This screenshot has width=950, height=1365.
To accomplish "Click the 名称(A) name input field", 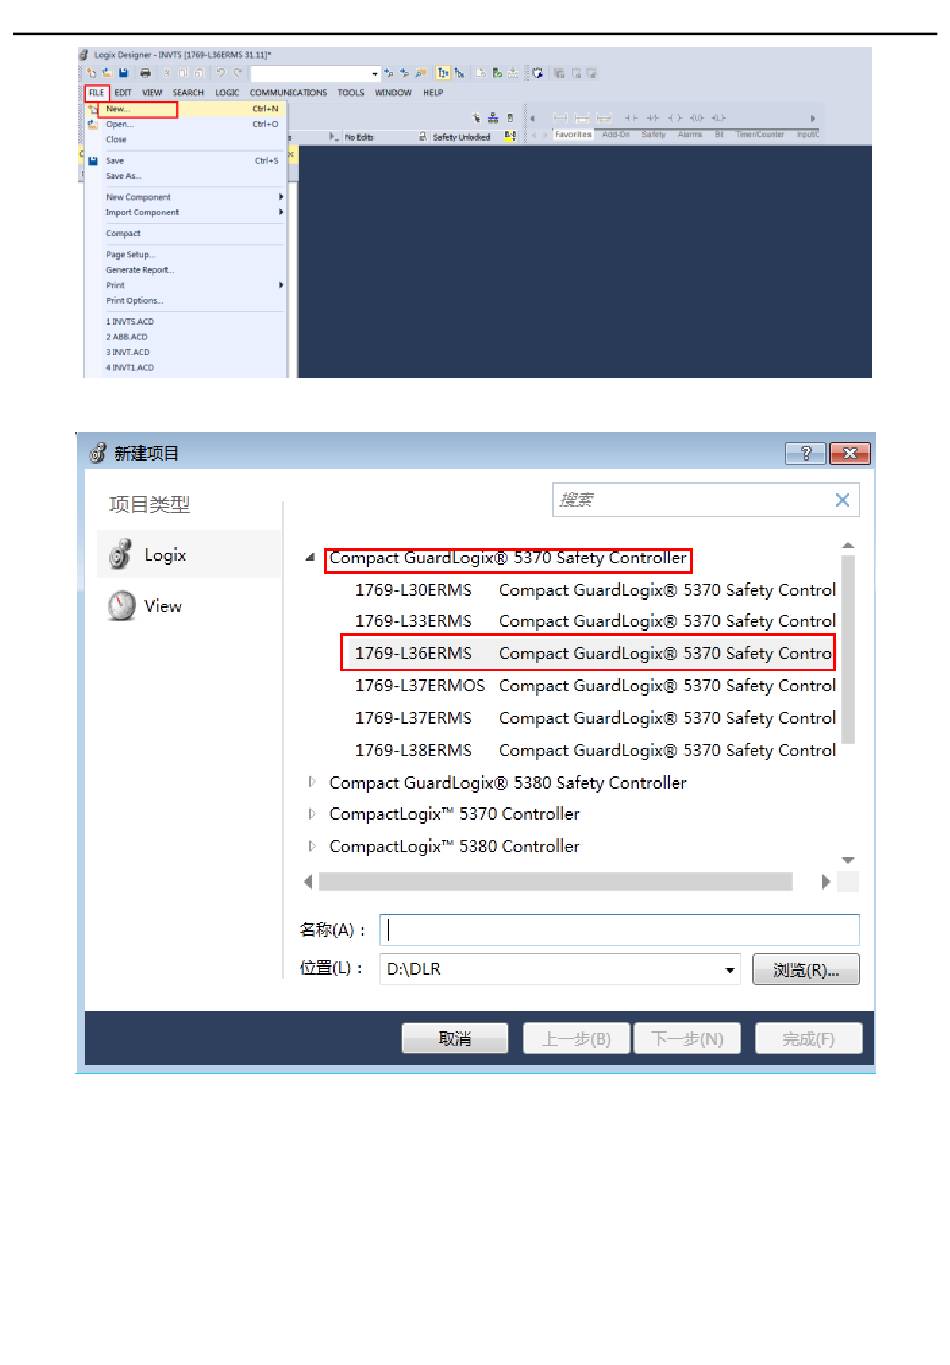I will click(619, 930).
